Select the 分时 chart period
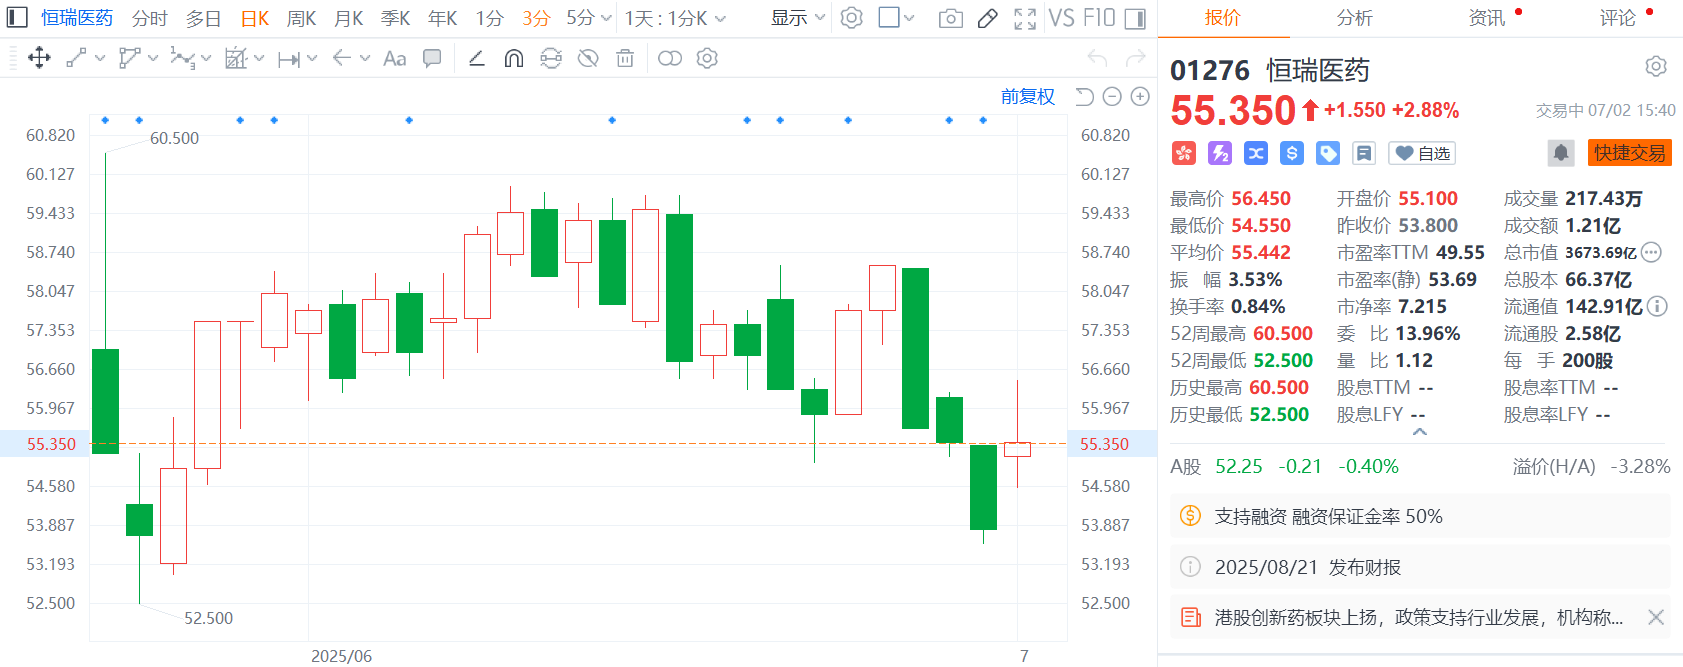The image size is (1683, 667). tap(149, 18)
